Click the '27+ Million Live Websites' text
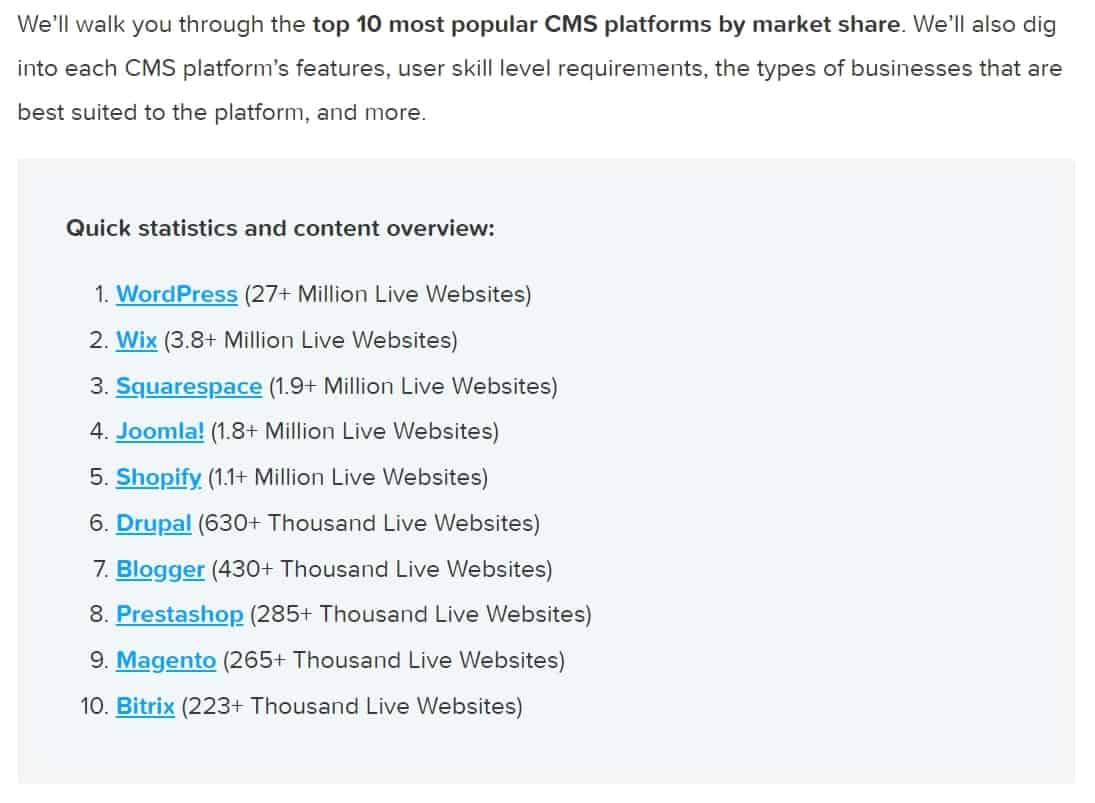The height and width of the screenshot is (803, 1095). [388, 294]
